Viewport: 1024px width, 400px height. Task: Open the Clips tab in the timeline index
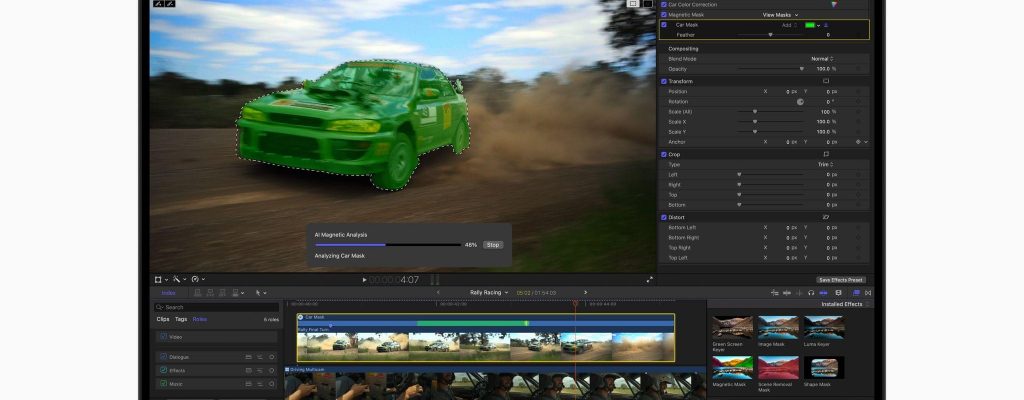coord(162,319)
